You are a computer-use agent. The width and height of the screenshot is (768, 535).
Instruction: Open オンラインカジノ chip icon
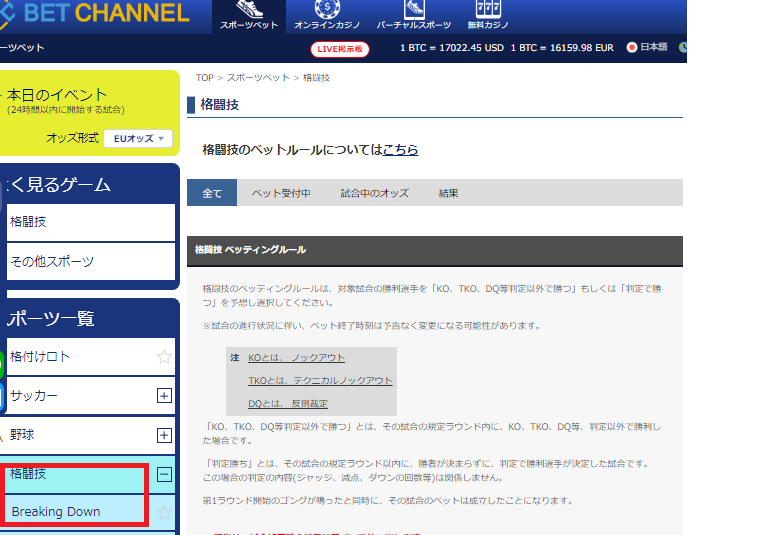click(327, 16)
